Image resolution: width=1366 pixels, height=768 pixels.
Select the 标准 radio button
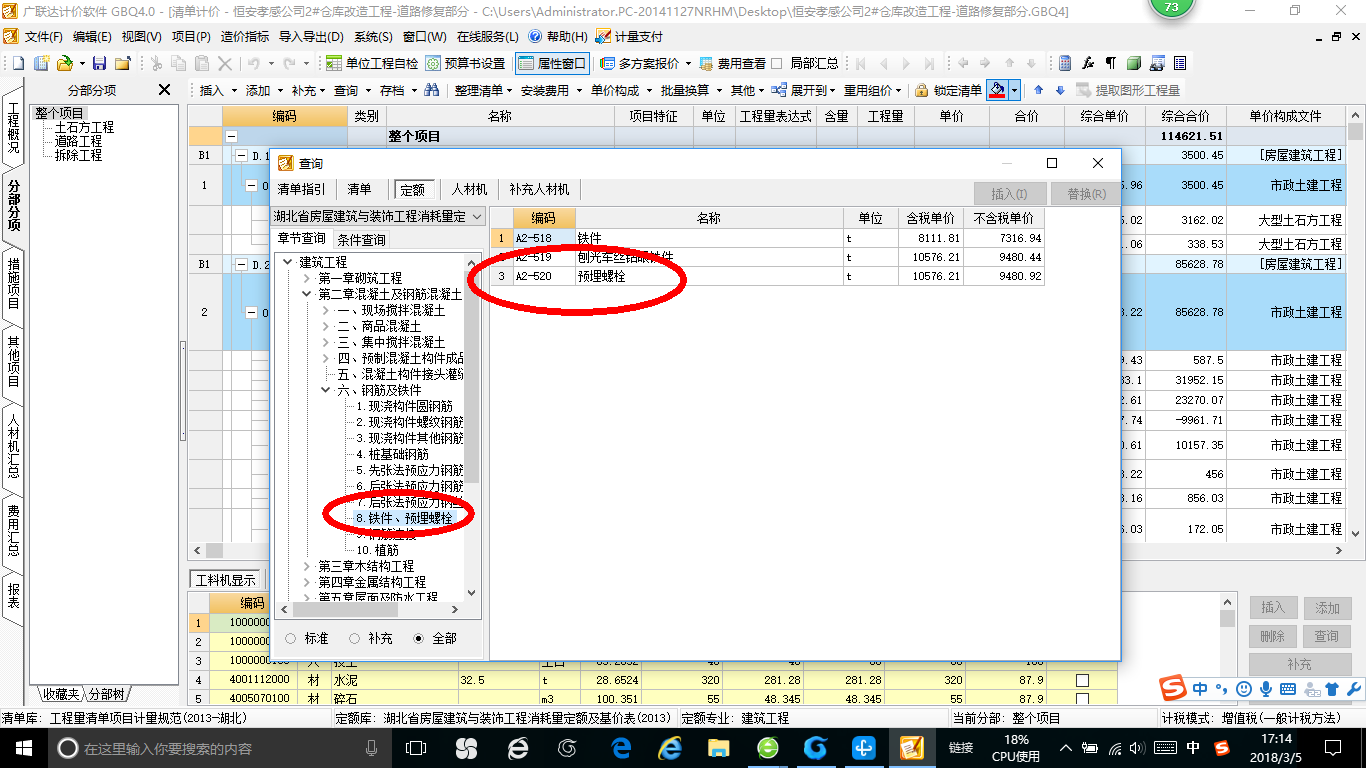click(x=291, y=638)
